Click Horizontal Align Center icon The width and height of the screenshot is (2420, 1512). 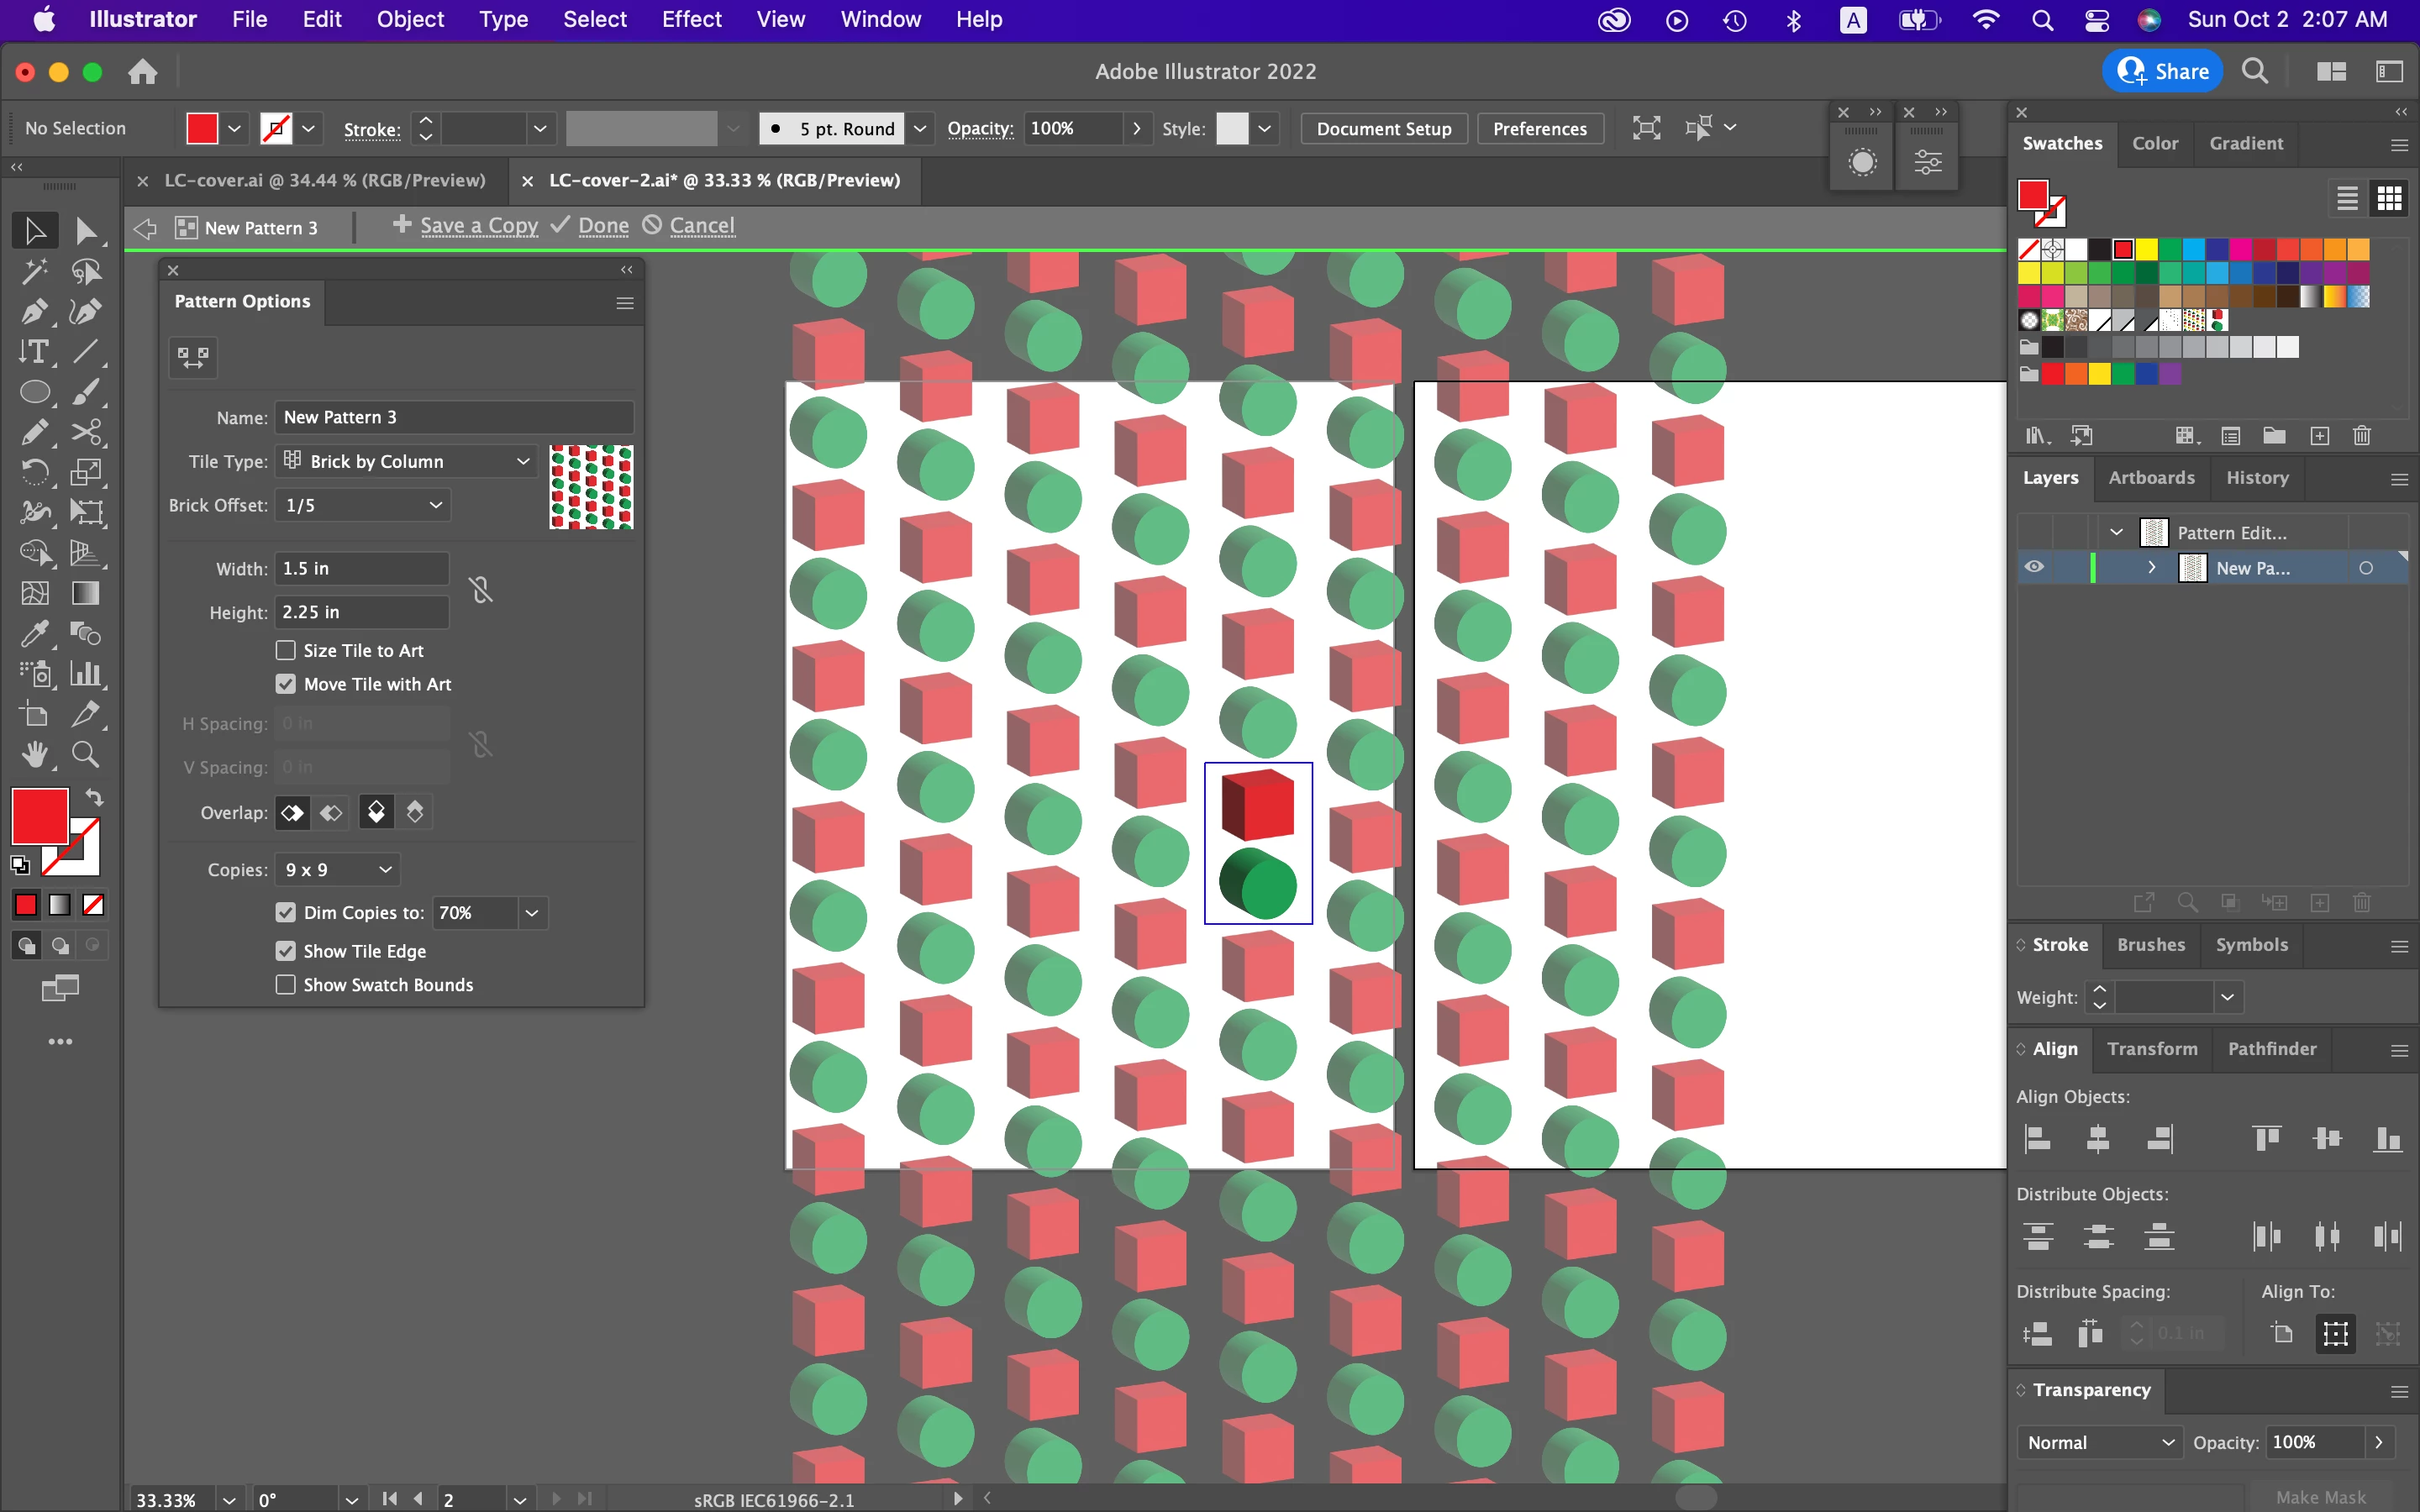2098,1138
